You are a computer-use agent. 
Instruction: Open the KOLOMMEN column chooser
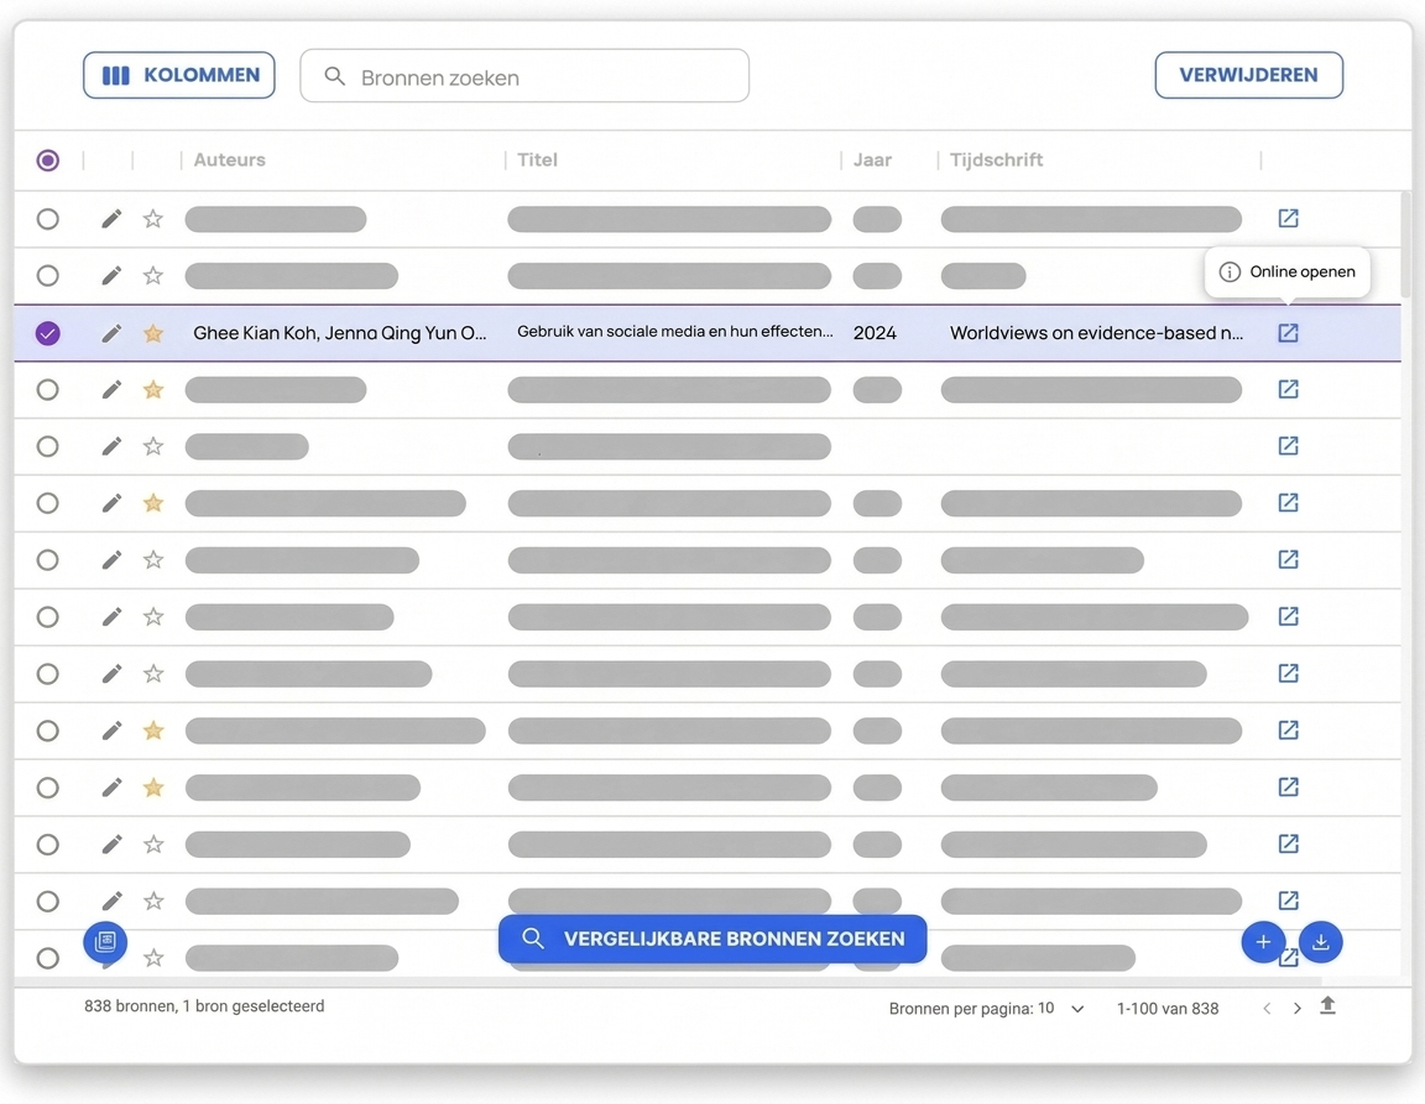179,75
